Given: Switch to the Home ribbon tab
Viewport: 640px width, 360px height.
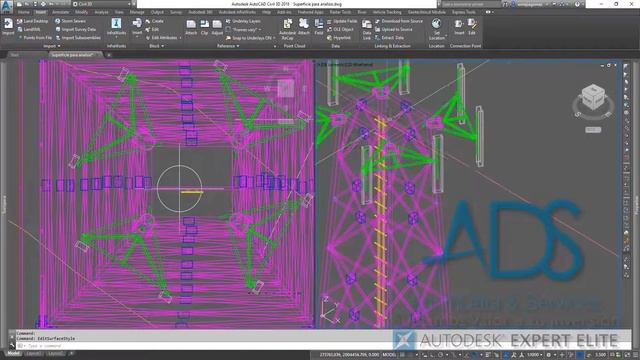Looking at the screenshot, I should 24,12.
